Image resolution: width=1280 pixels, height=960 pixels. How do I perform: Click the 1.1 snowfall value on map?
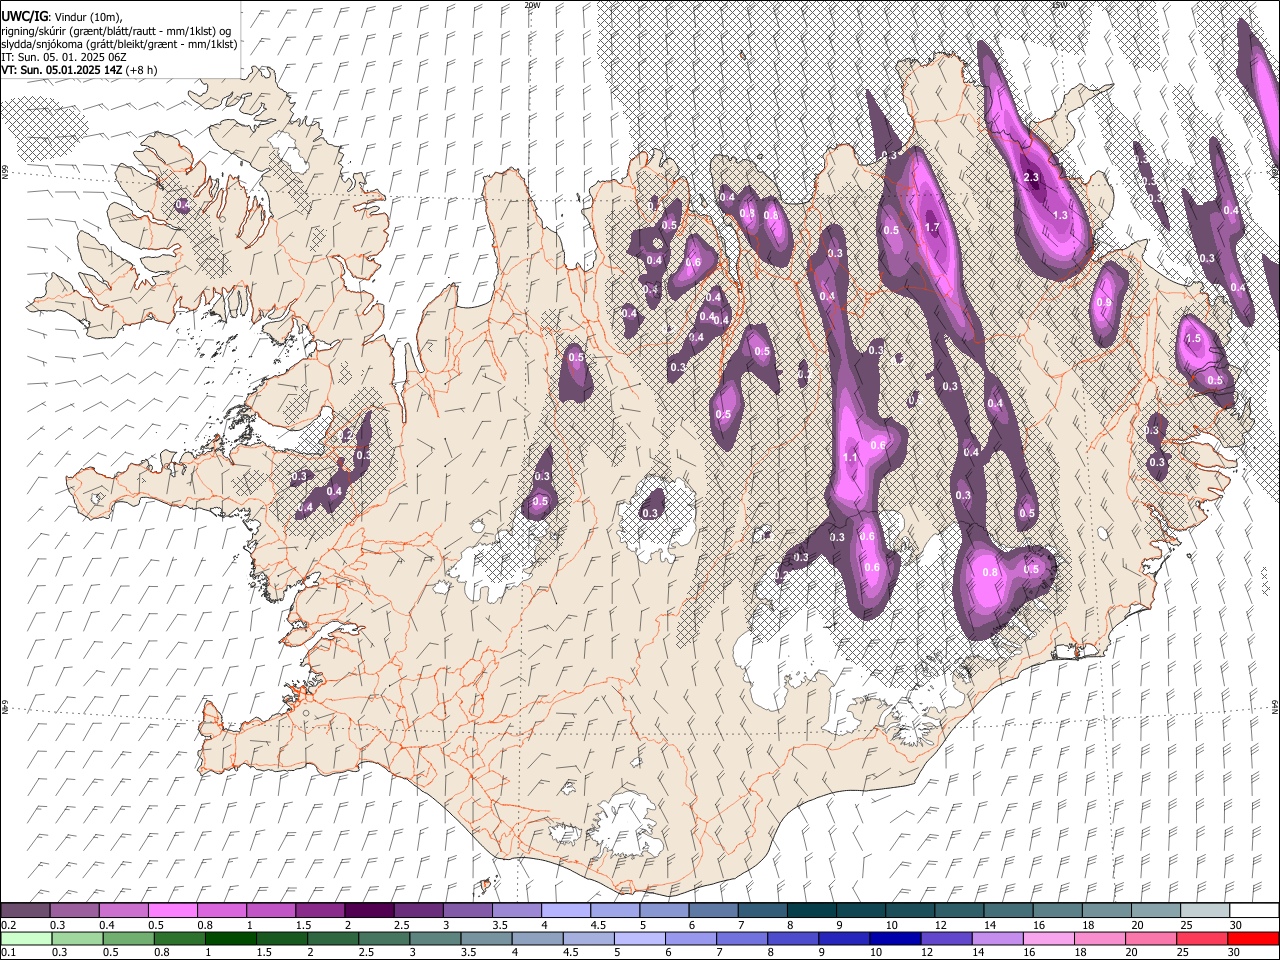[x=851, y=457]
